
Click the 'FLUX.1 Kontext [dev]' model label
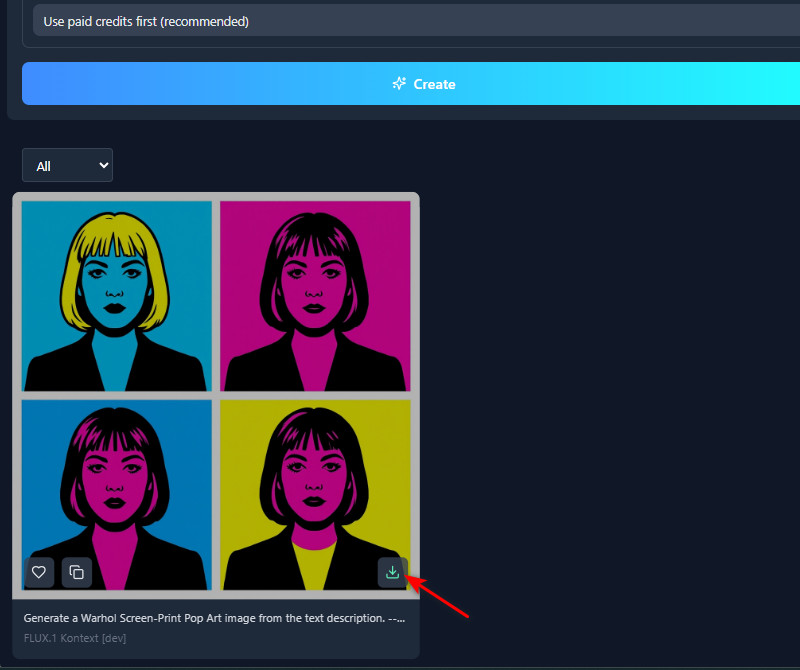tap(75, 638)
